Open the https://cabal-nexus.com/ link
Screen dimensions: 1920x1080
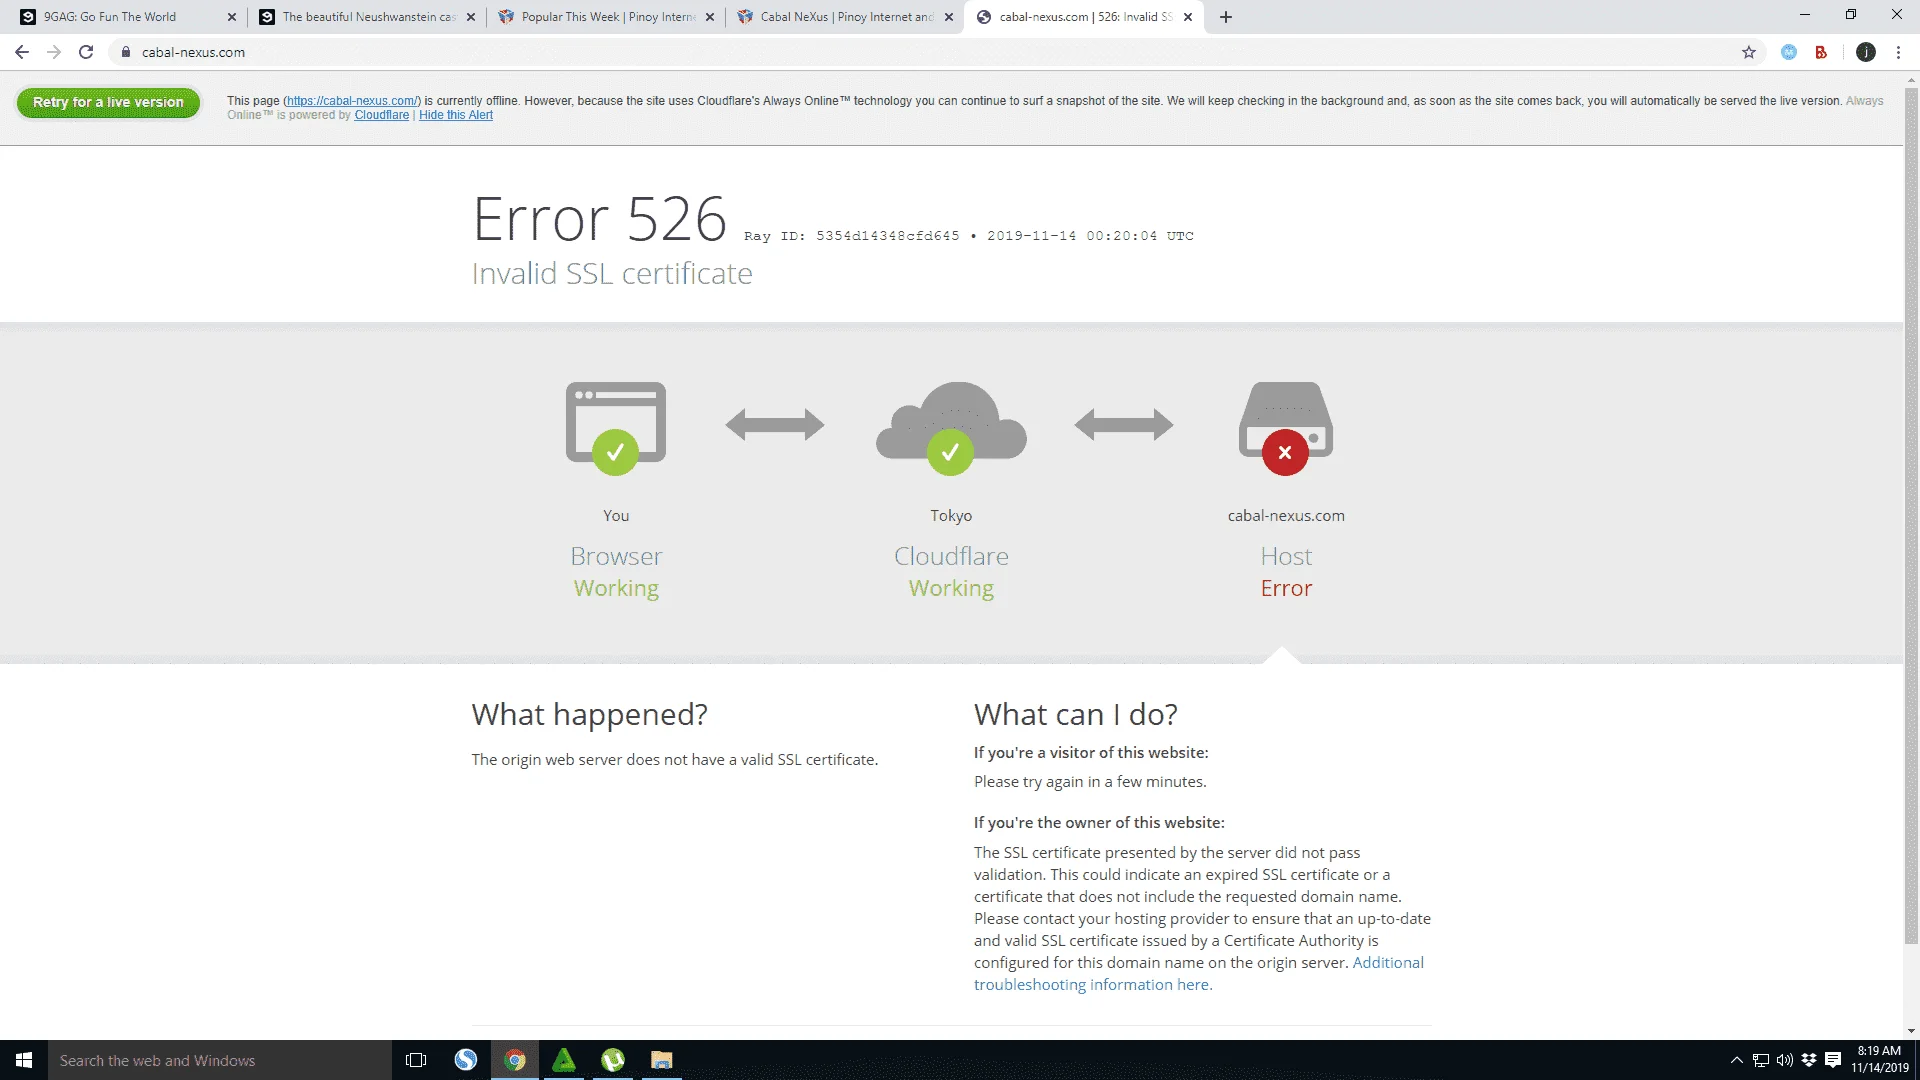pos(352,101)
